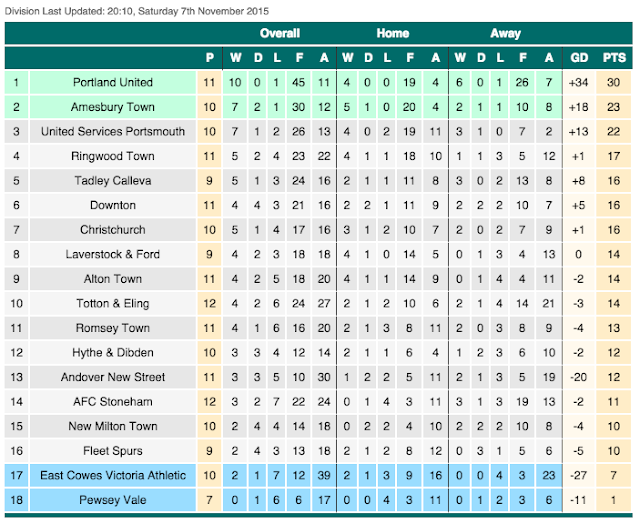
Task: Select the Laverstock & Ford row
Action: [318, 254]
